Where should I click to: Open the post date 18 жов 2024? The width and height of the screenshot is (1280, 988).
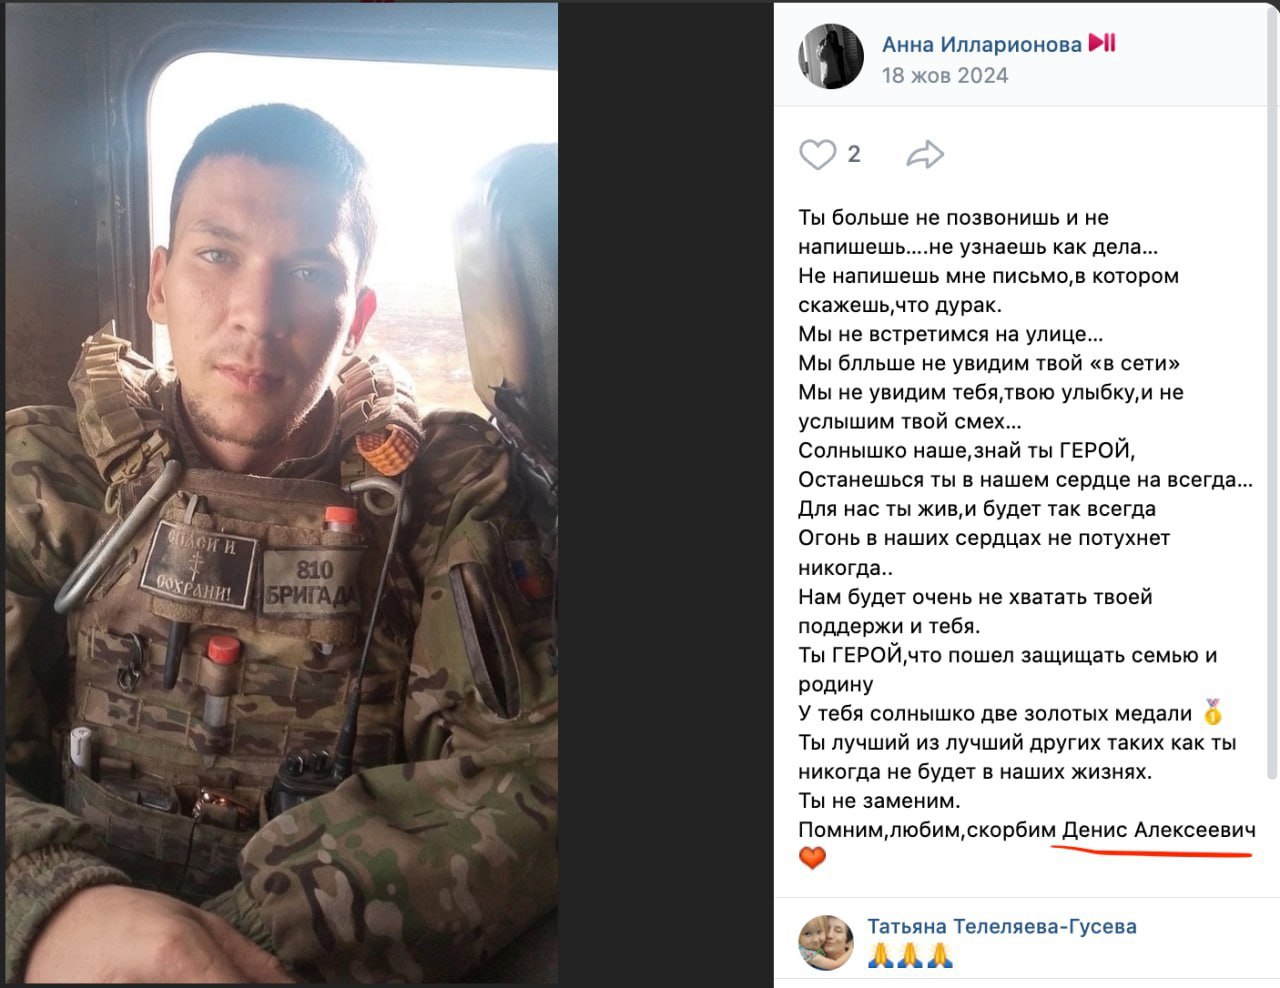pos(945,75)
